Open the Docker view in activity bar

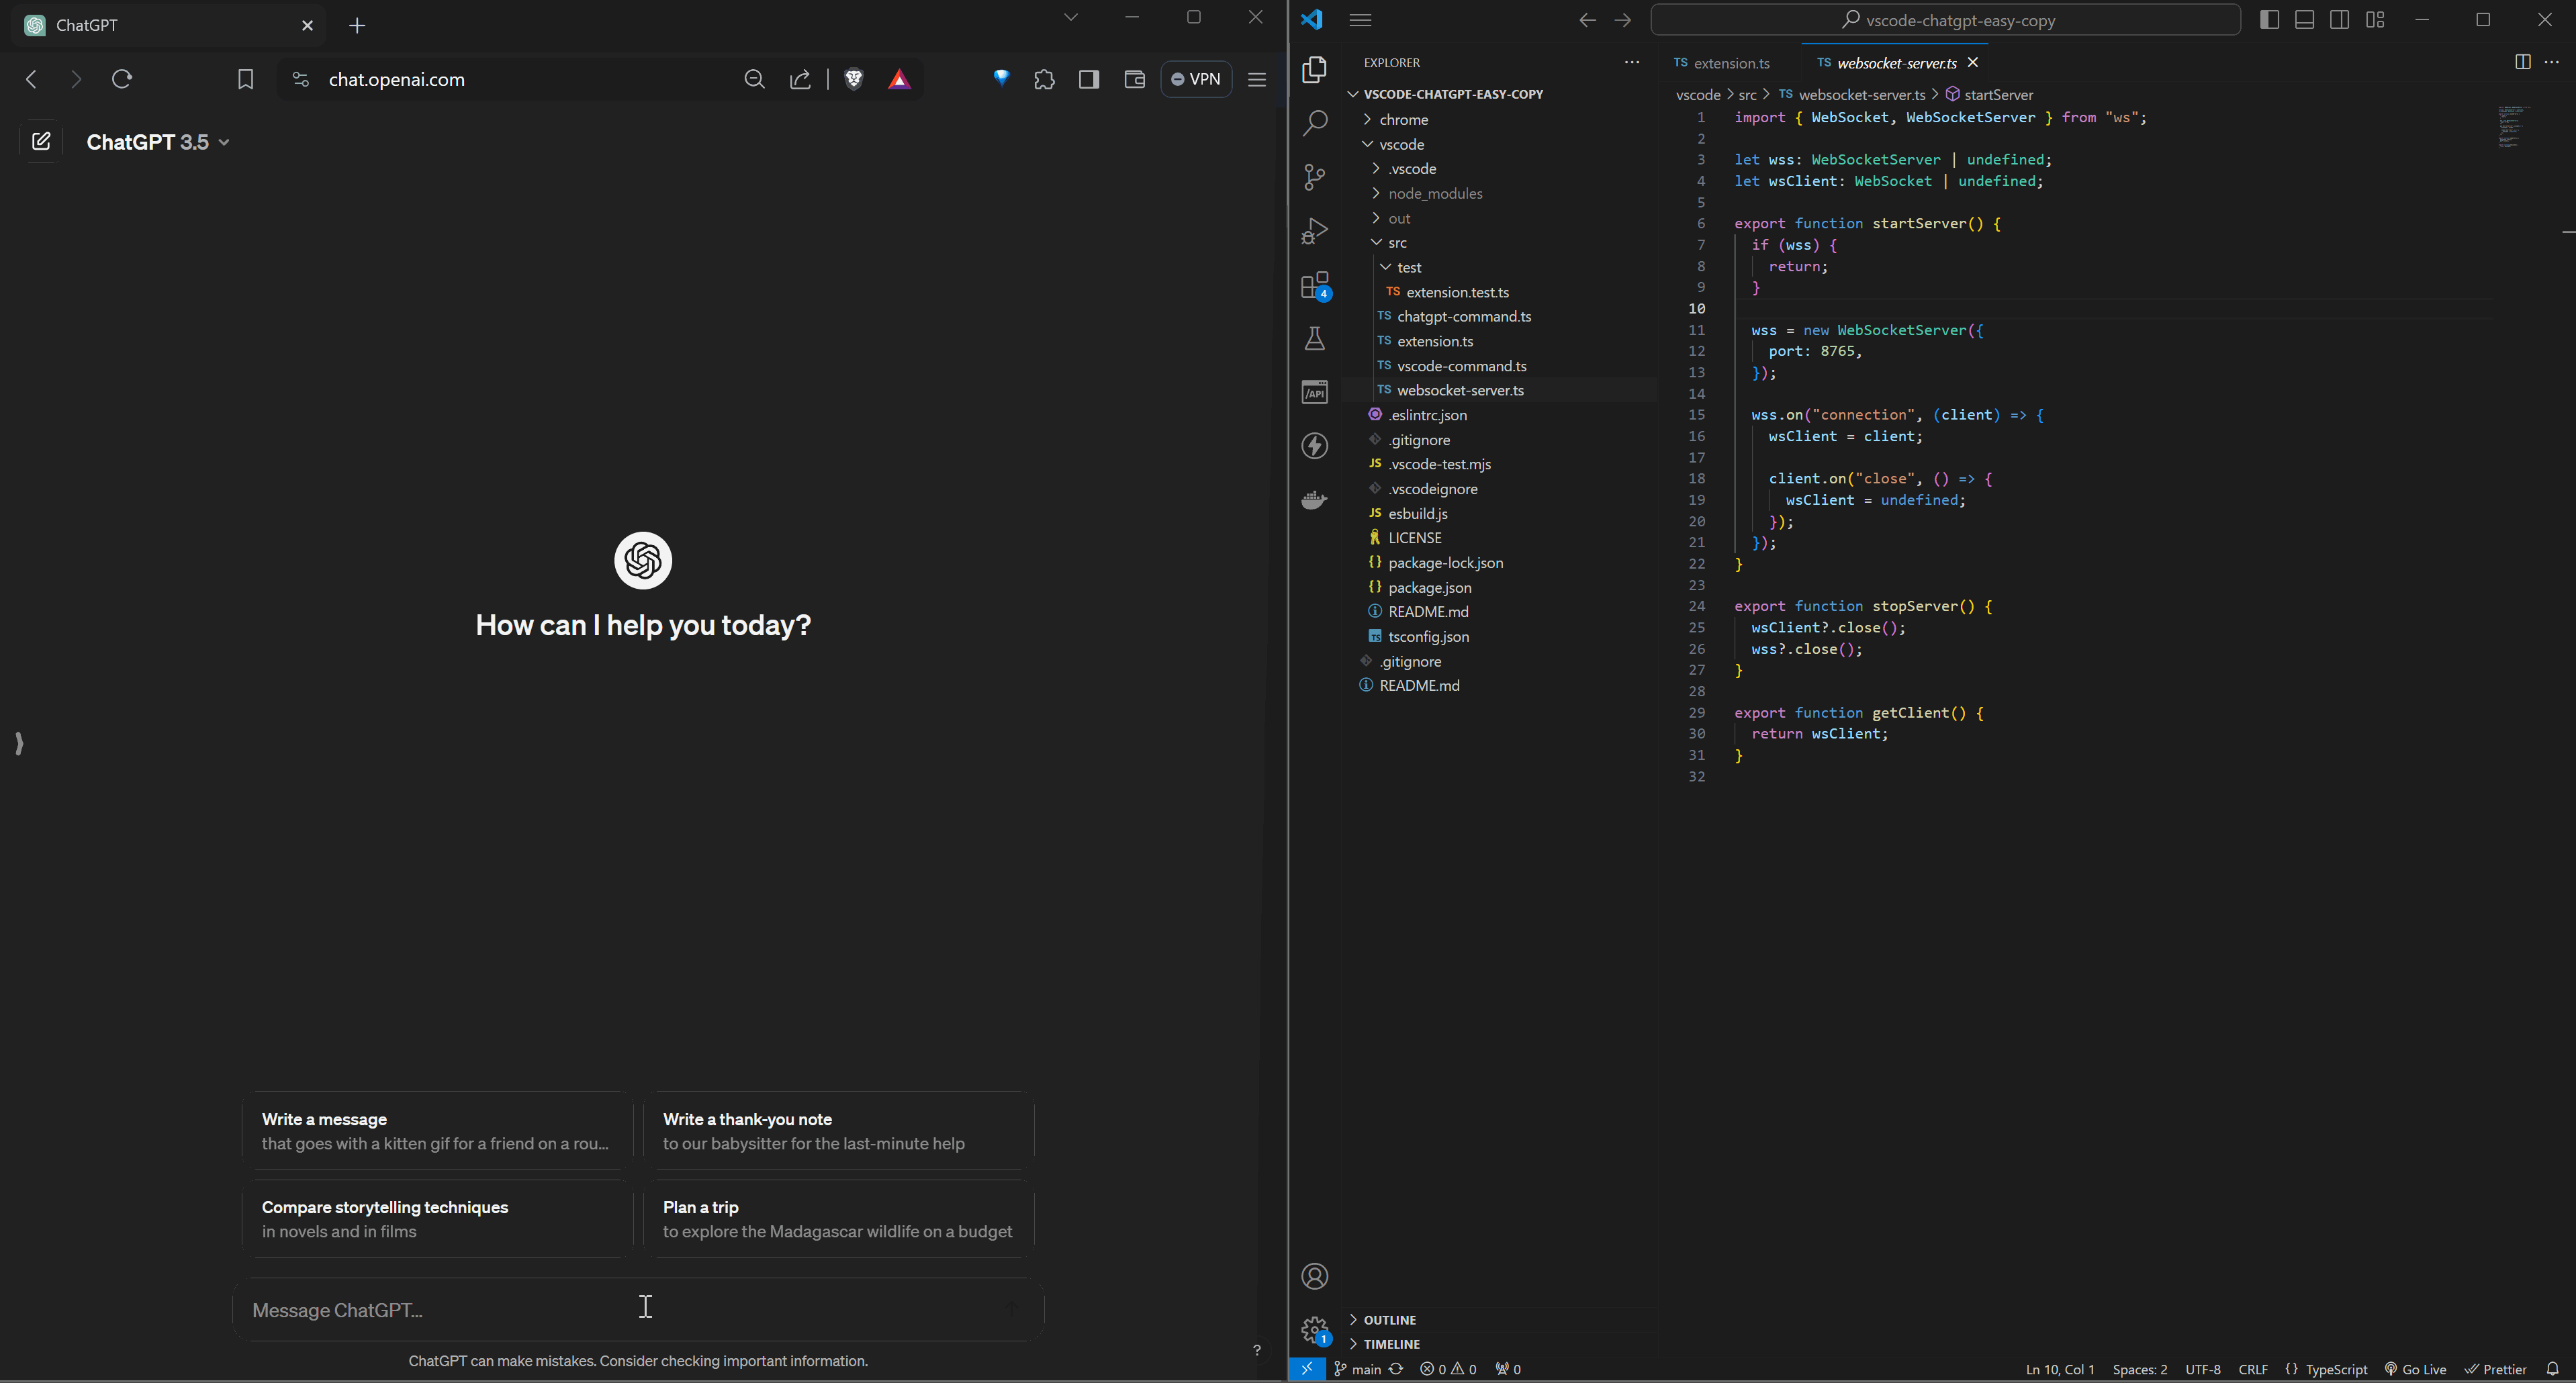pyautogui.click(x=1314, y=499)
